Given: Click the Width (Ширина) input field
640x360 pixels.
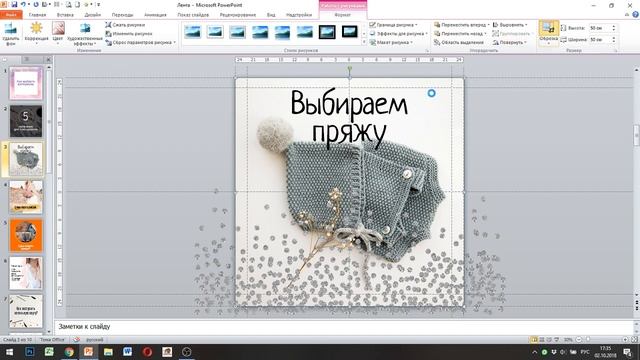Looking at the screenshot, I should pos(600,40).
